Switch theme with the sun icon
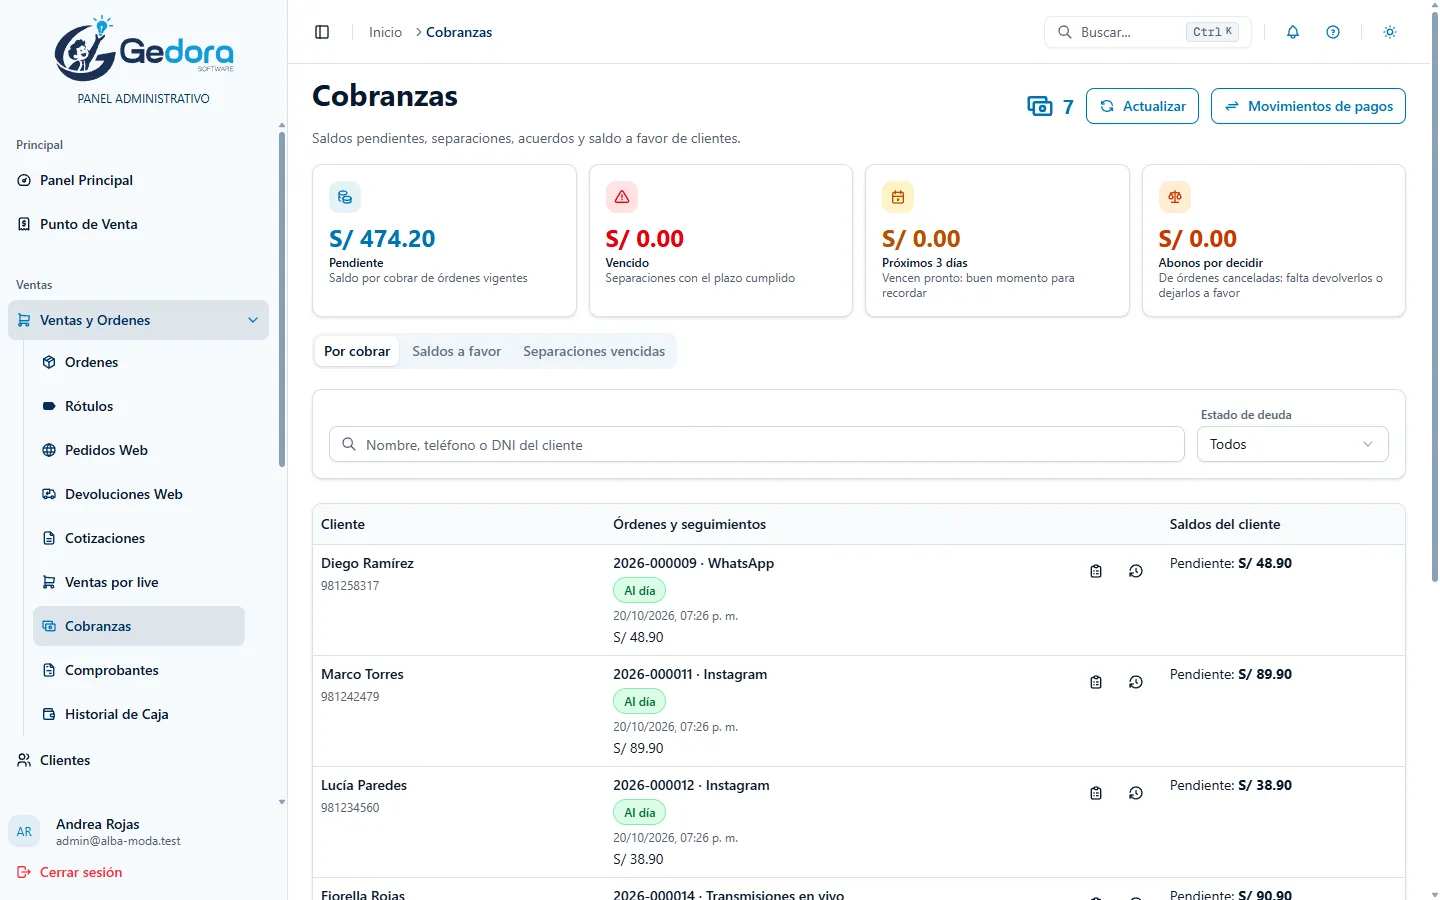The width and height of the screenshot is (1440, 900). (x=1390, y=32)
